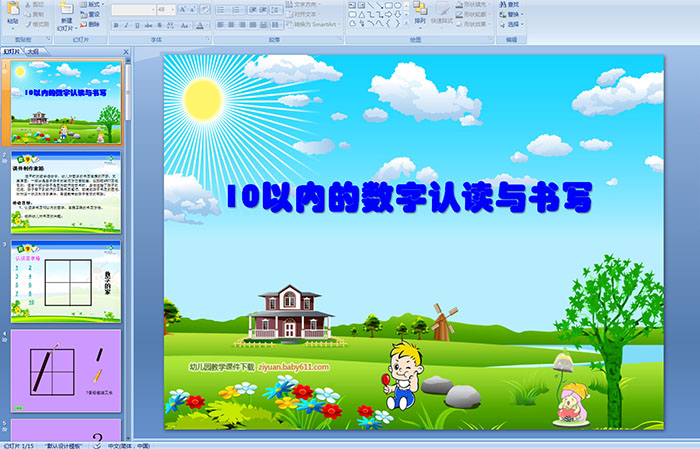
Task: Clear all formatting with the eraser icon
Action: click(205, 9)
